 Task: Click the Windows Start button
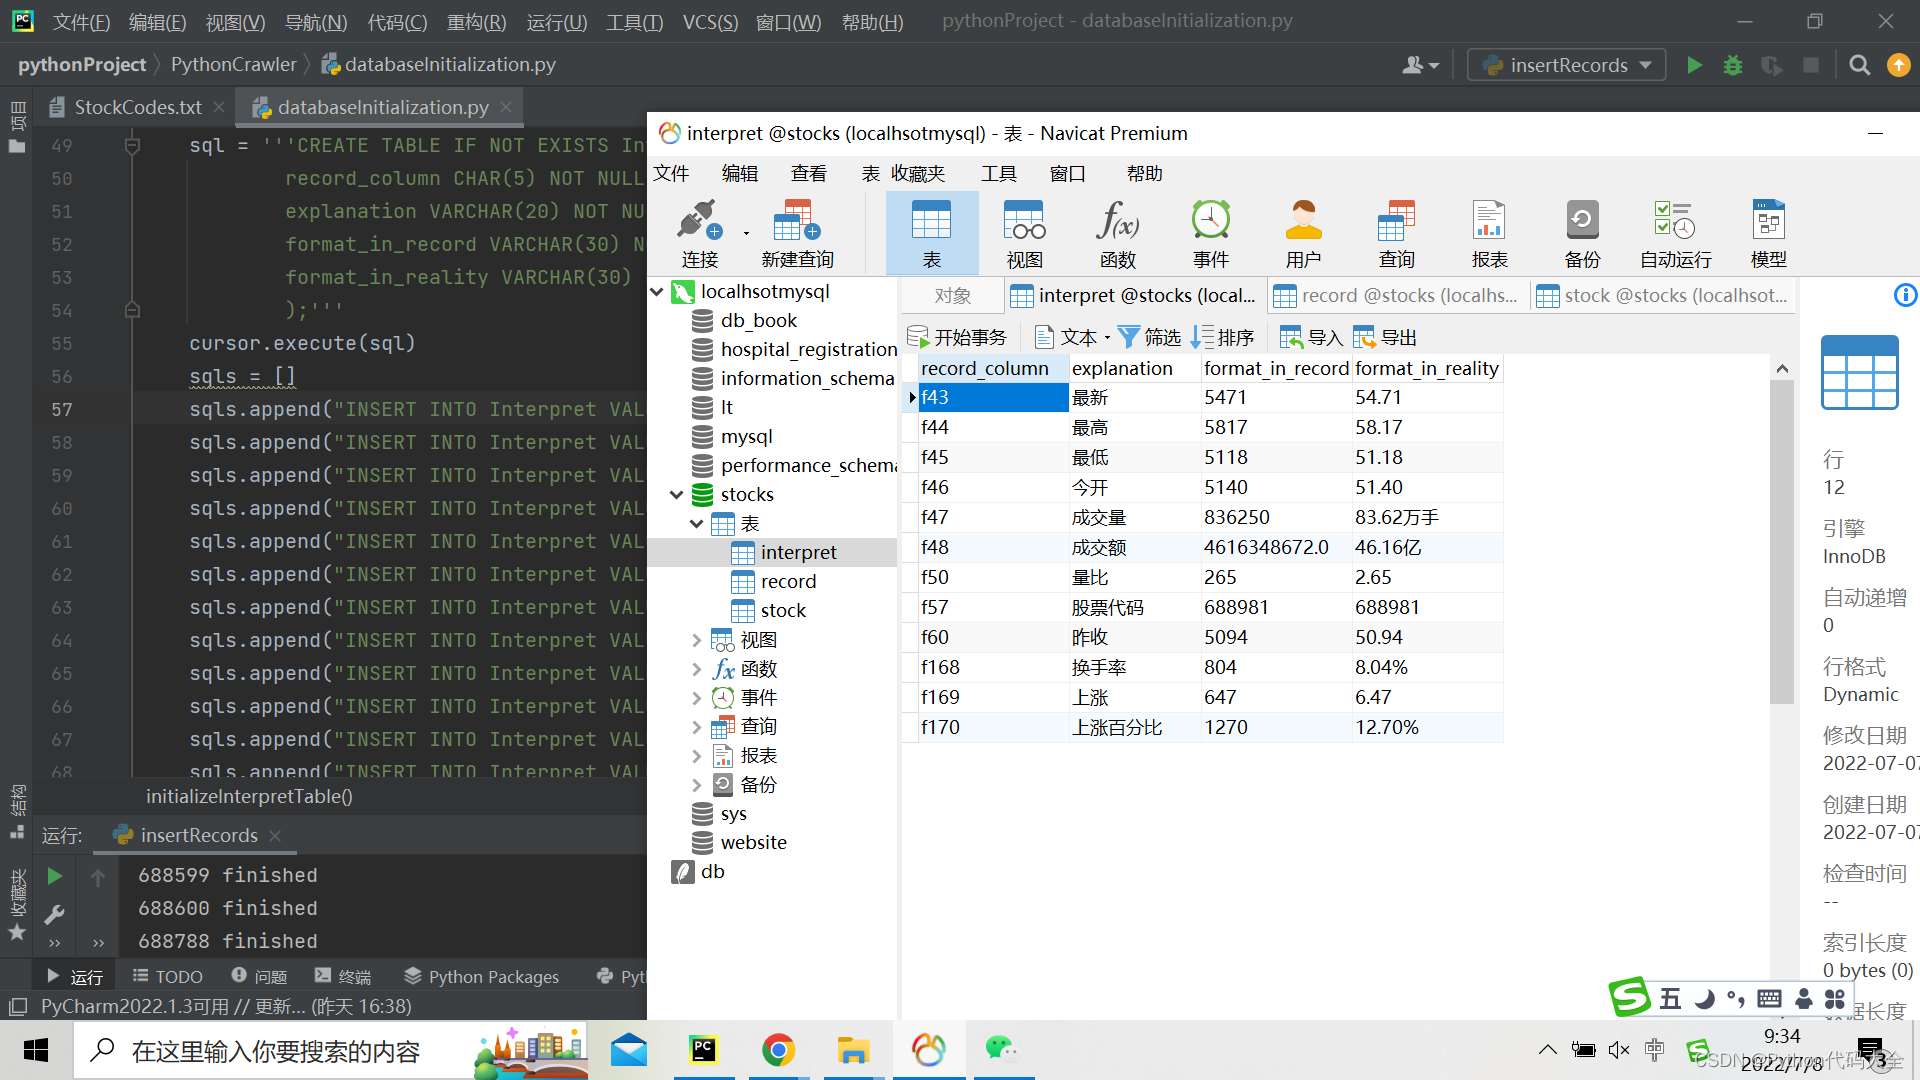pyautogui.click(x=36, y=1050)
